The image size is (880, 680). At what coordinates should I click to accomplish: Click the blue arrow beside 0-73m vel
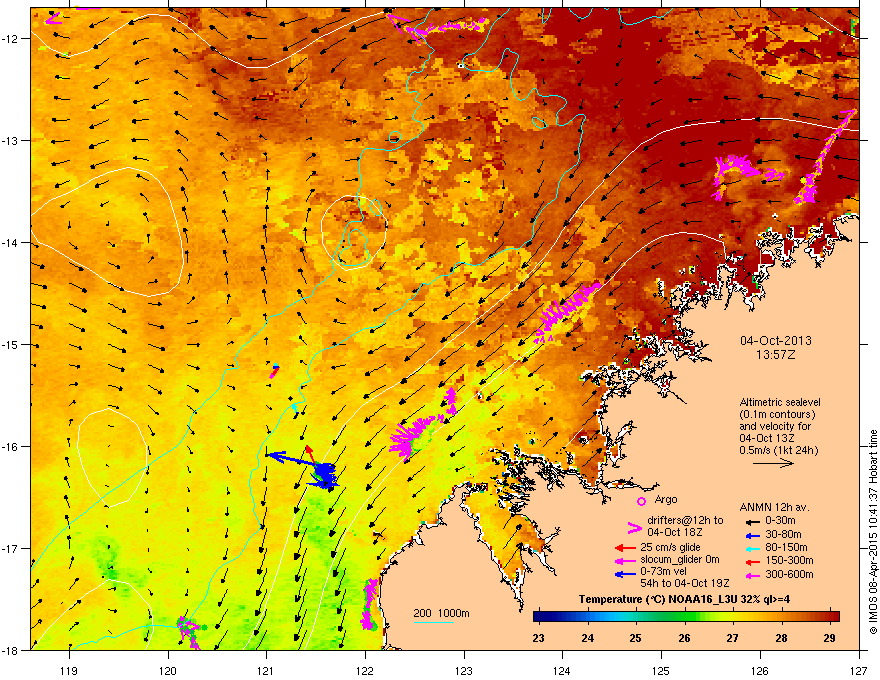[625, 574]
